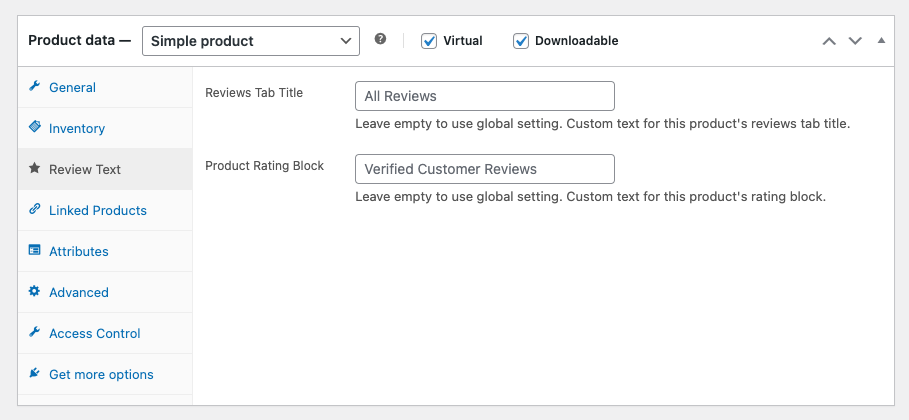The image size is (909, 420).
Task: Switch to the Inventory tab
Action: (x=77, y=128)
